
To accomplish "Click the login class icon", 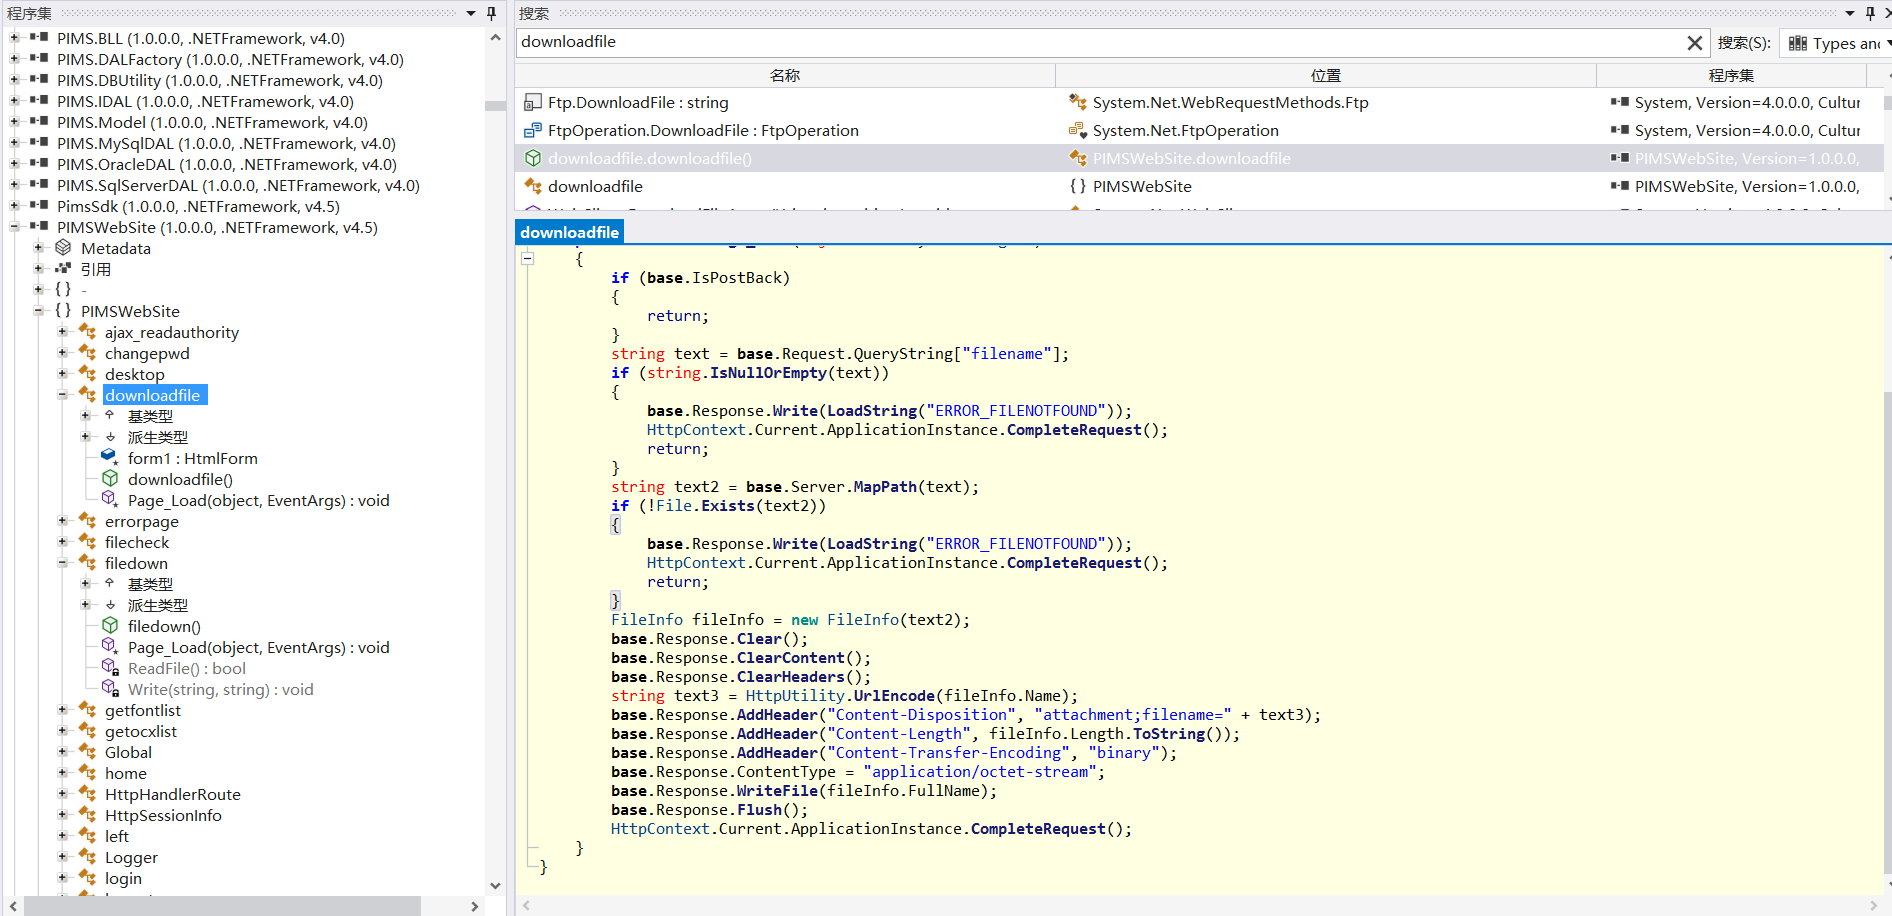I will [87, 878].
